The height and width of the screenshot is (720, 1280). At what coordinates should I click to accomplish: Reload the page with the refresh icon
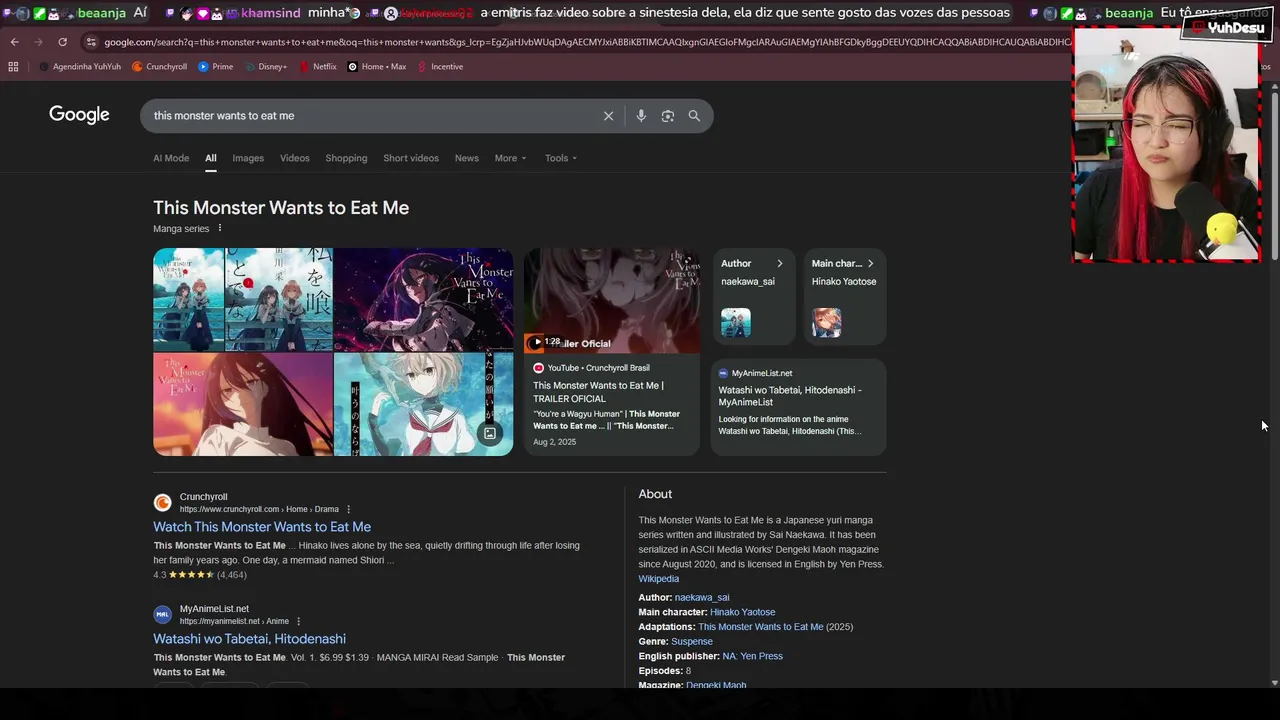62,42
